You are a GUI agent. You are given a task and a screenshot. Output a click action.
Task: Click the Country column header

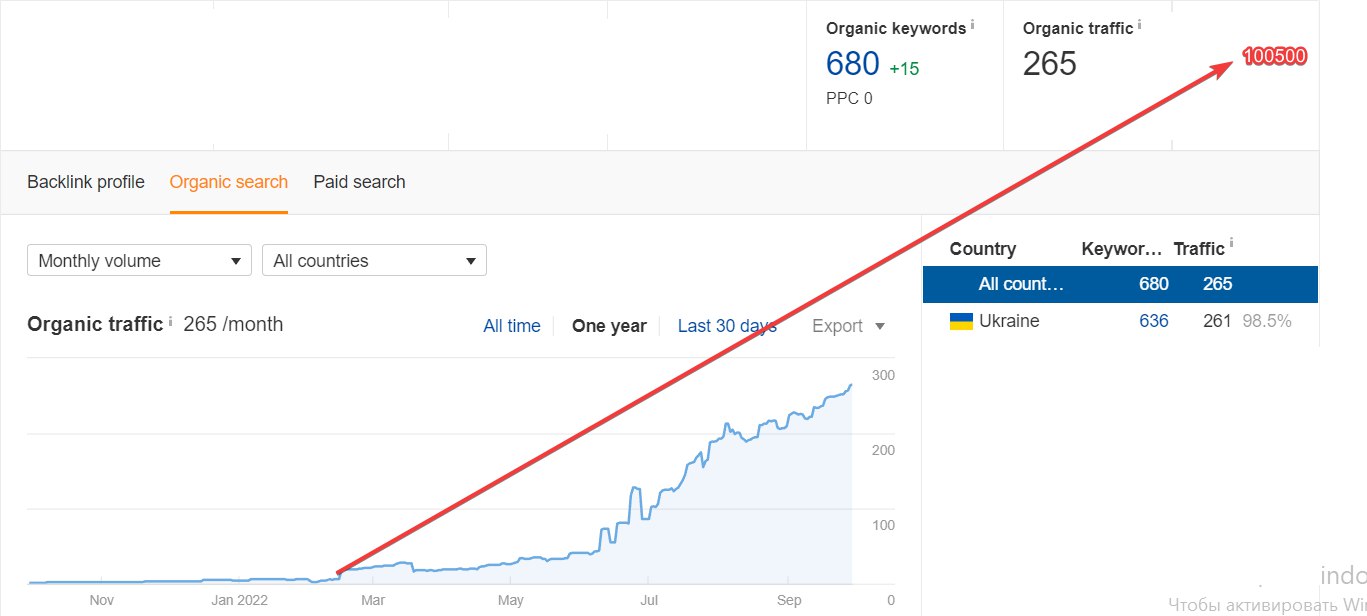[x=982, y=249]
